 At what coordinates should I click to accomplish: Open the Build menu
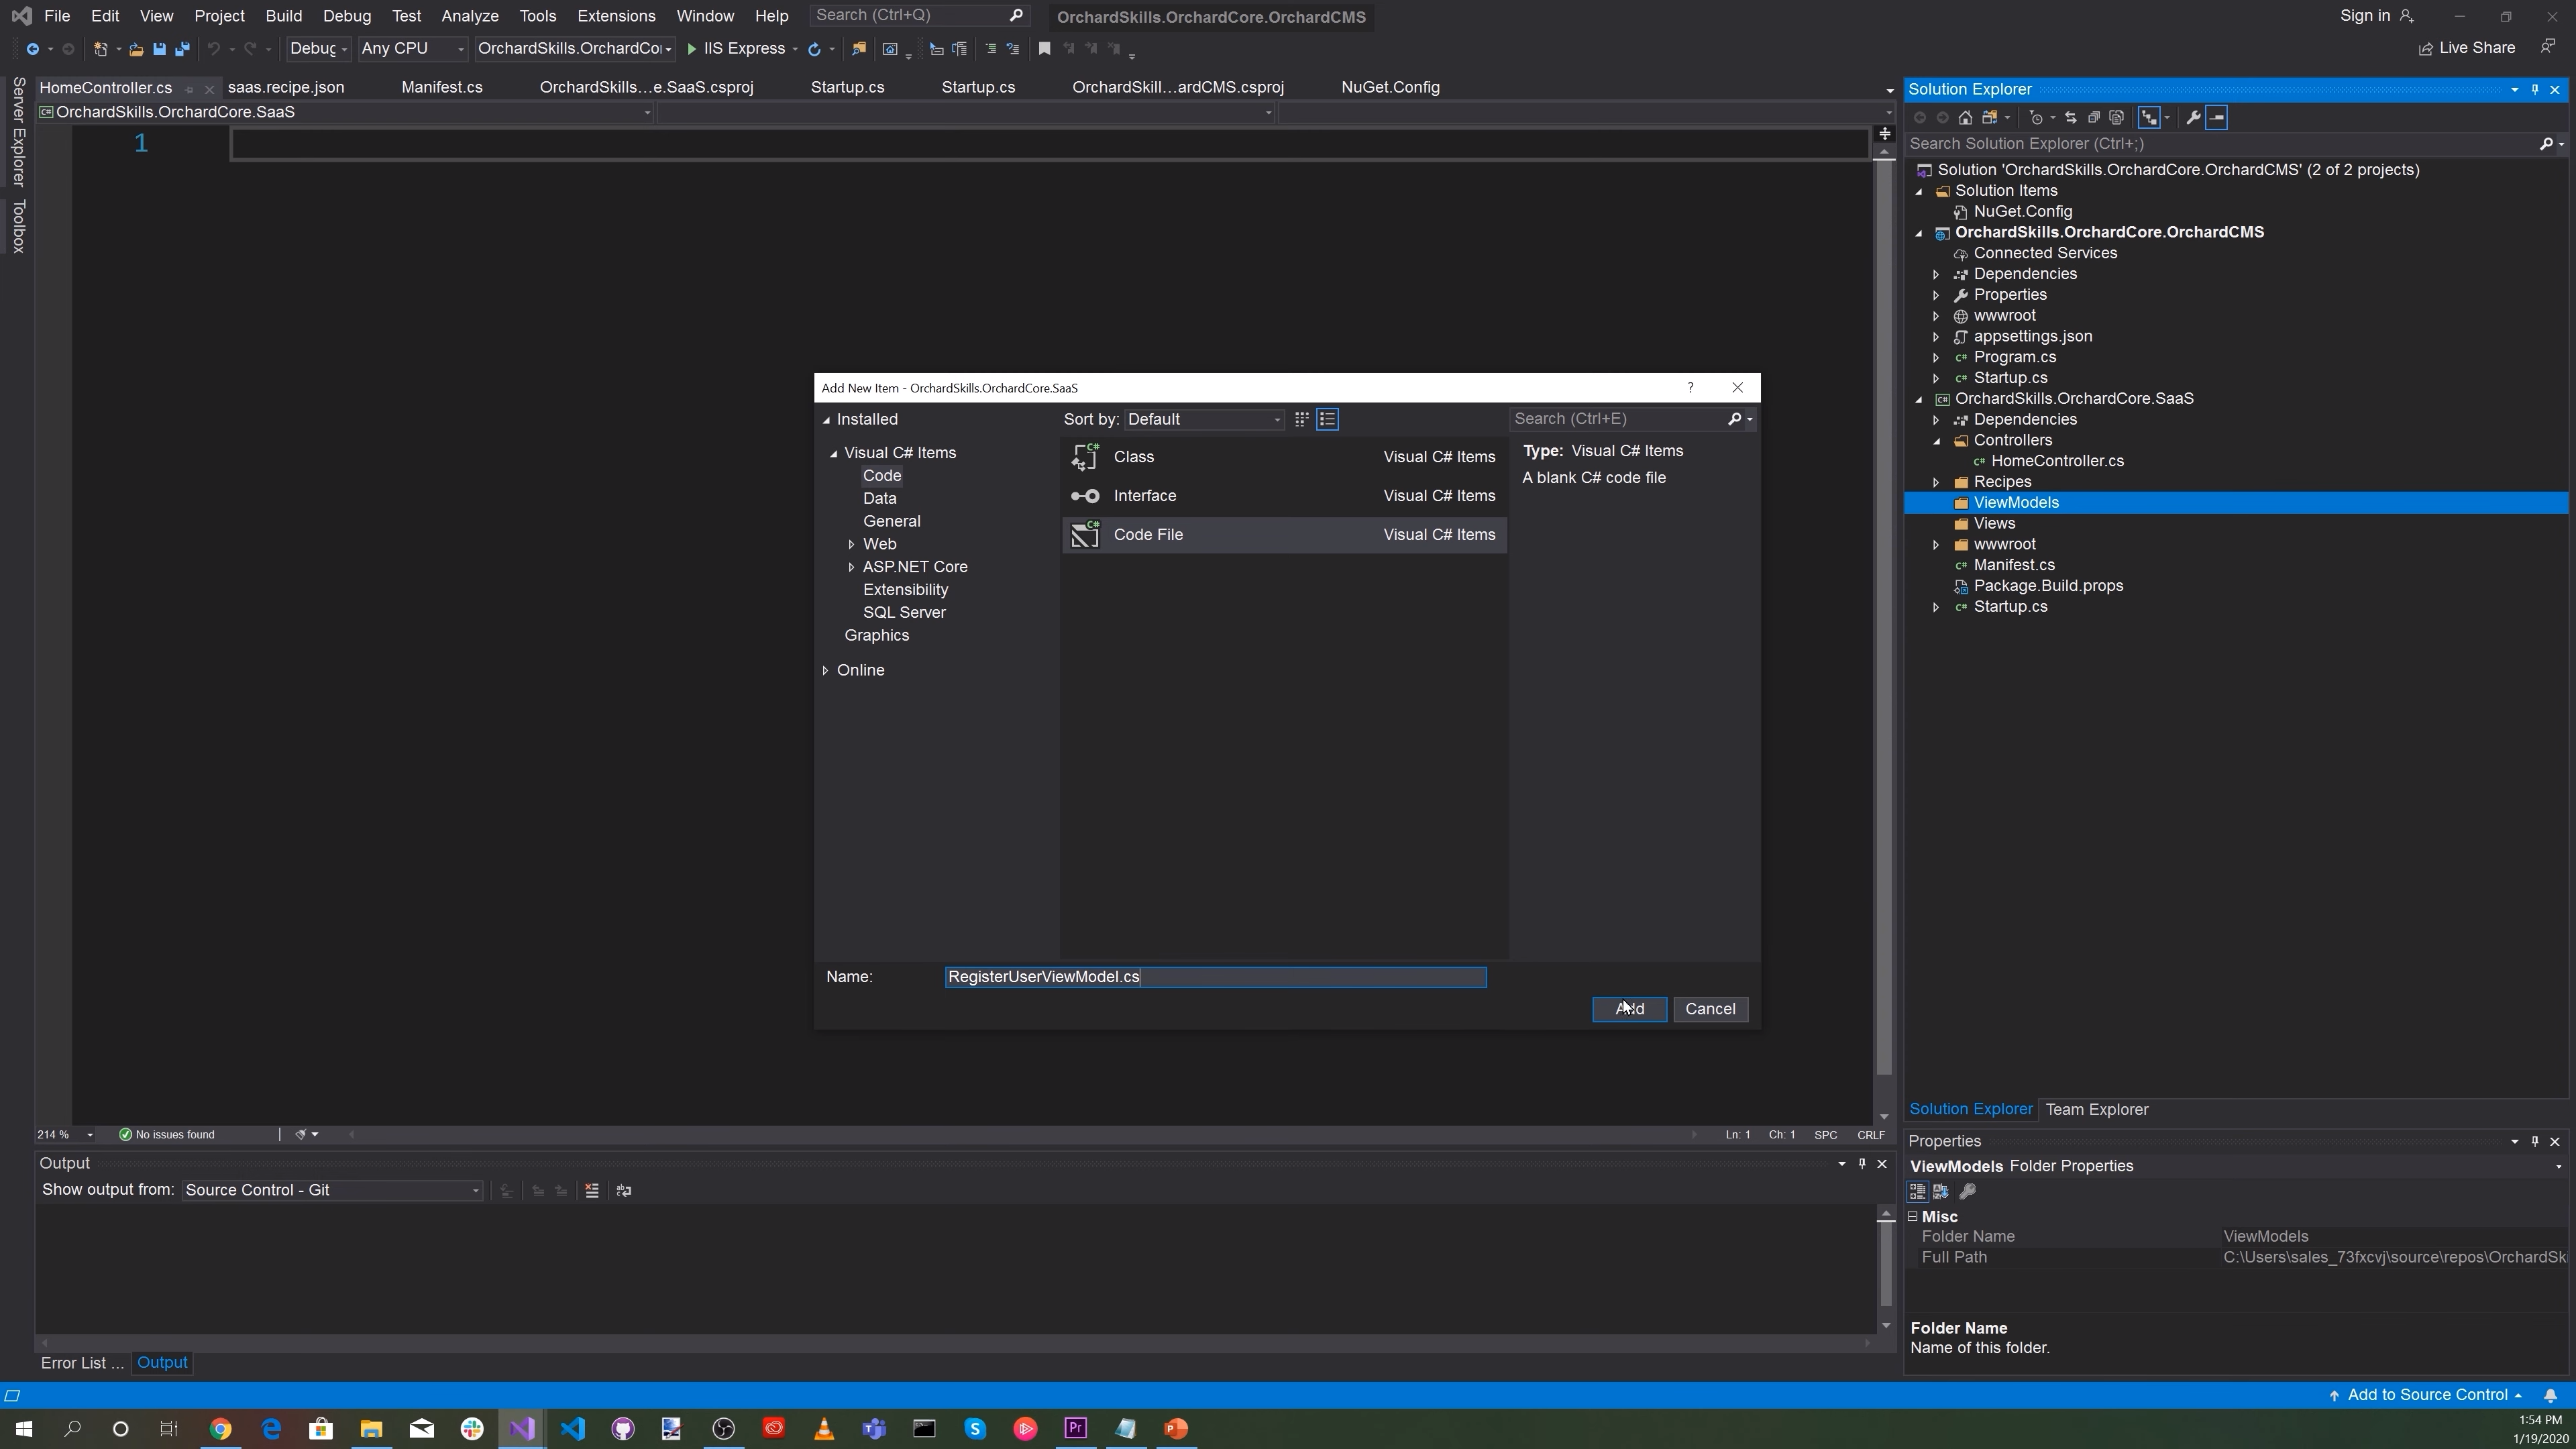tap(283, 16)
